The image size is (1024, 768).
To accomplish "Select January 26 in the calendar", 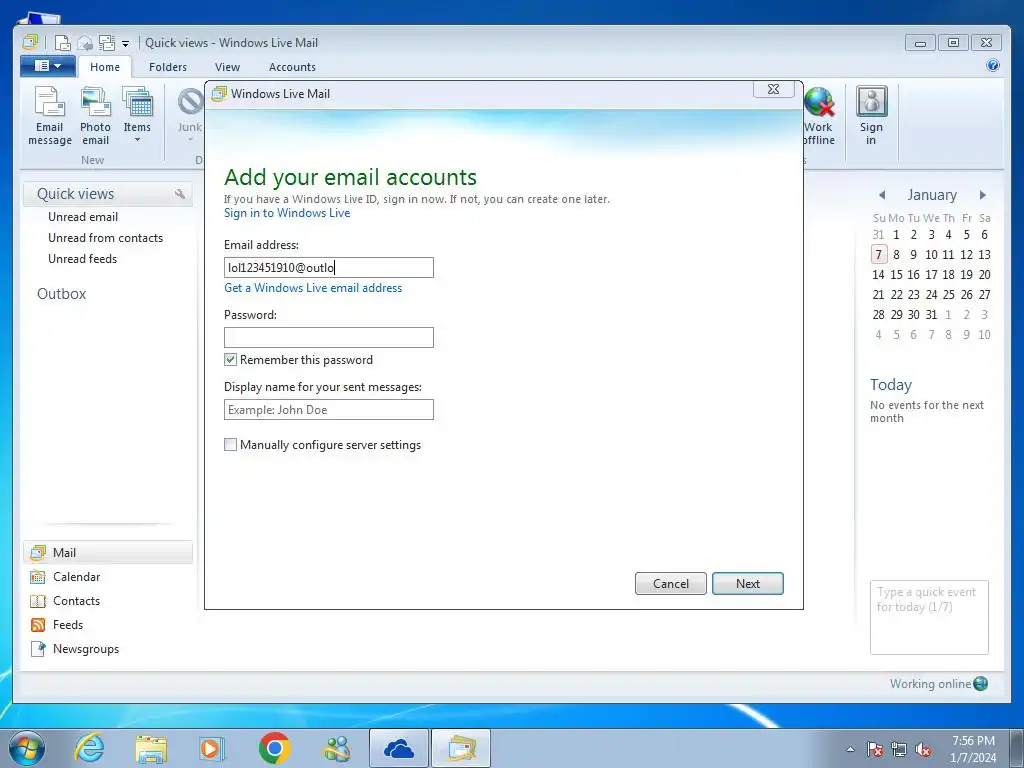I will click(967, 295).
